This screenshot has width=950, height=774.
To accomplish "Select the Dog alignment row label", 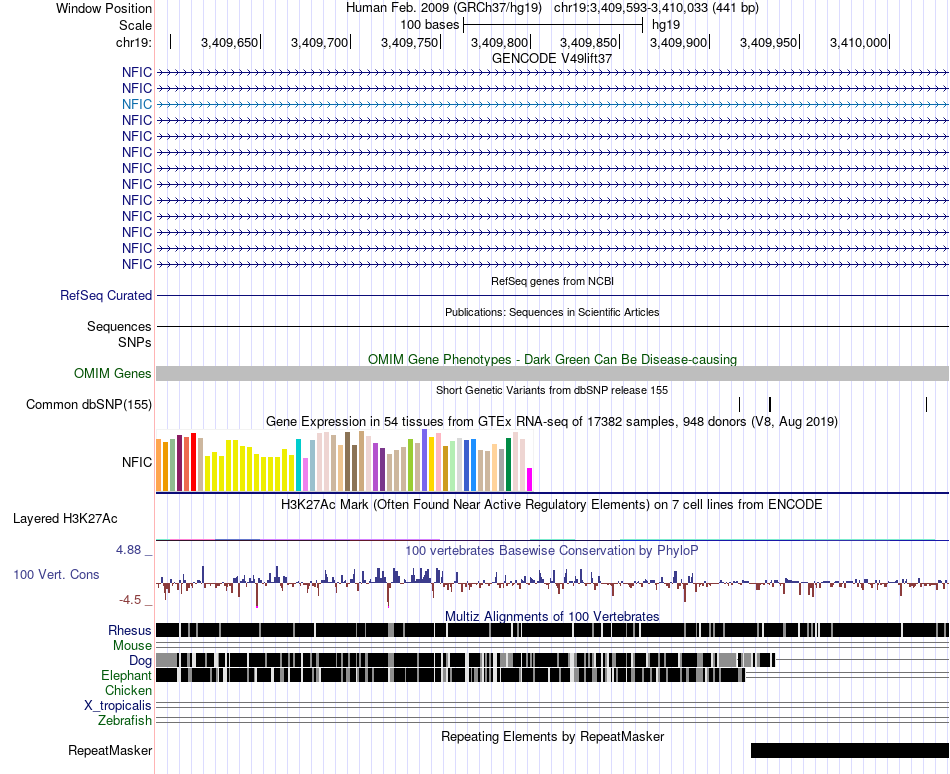I will click(x=140, y=661).
